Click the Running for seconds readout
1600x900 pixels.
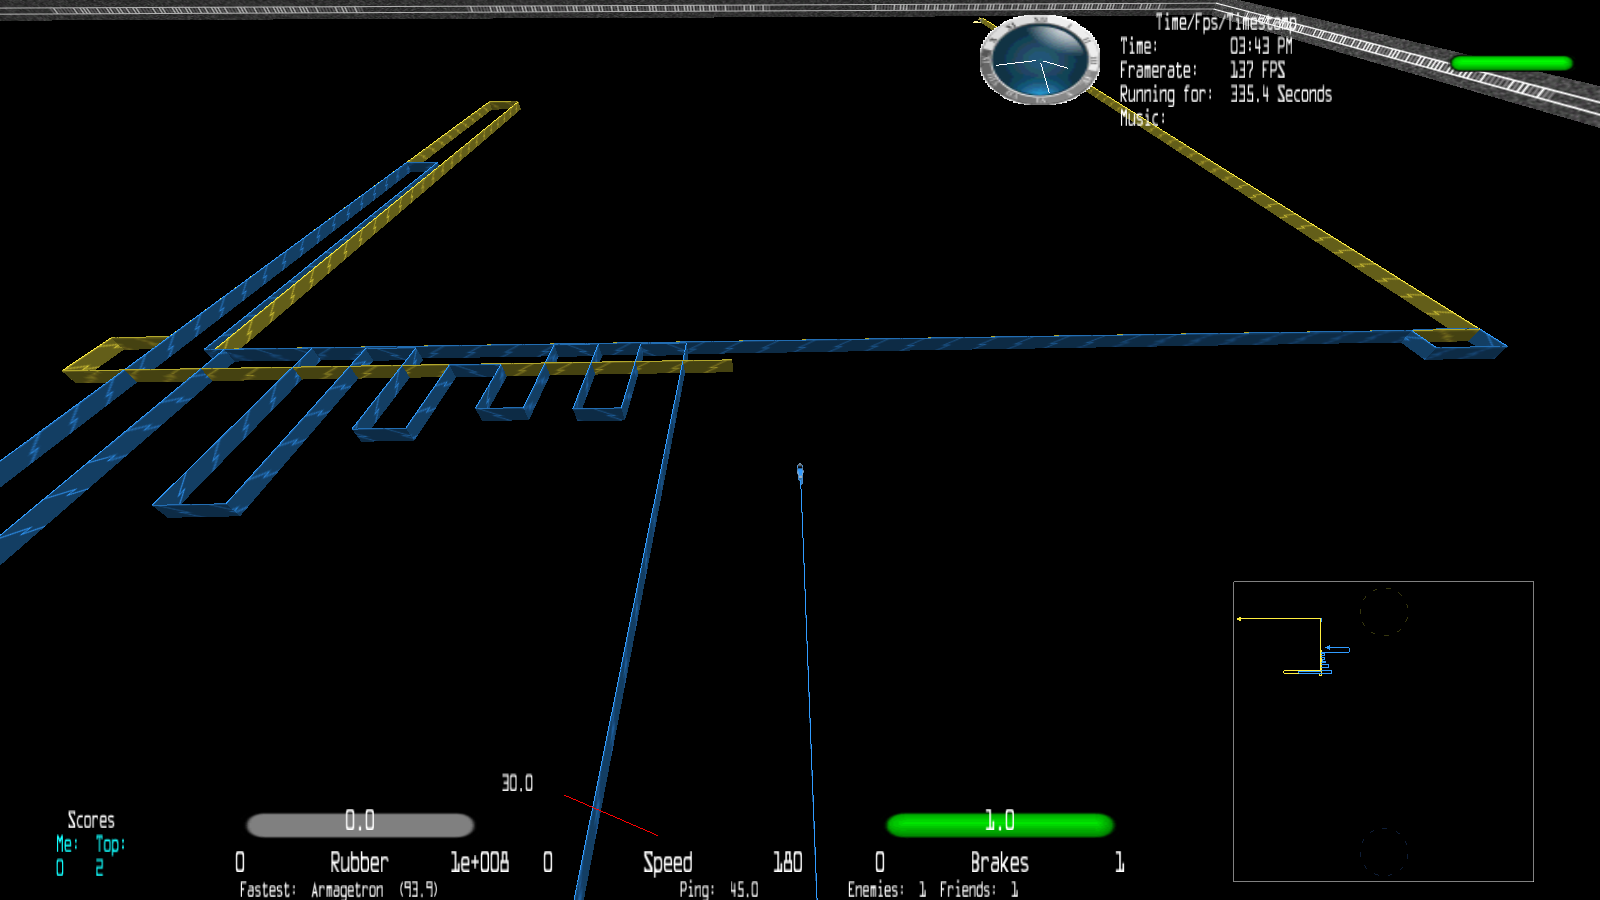pyautogui.click(x=1280, y=94)
